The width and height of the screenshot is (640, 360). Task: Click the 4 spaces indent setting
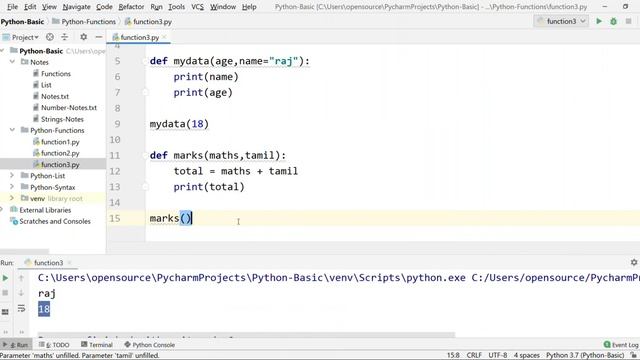click(x=527, y=355)
